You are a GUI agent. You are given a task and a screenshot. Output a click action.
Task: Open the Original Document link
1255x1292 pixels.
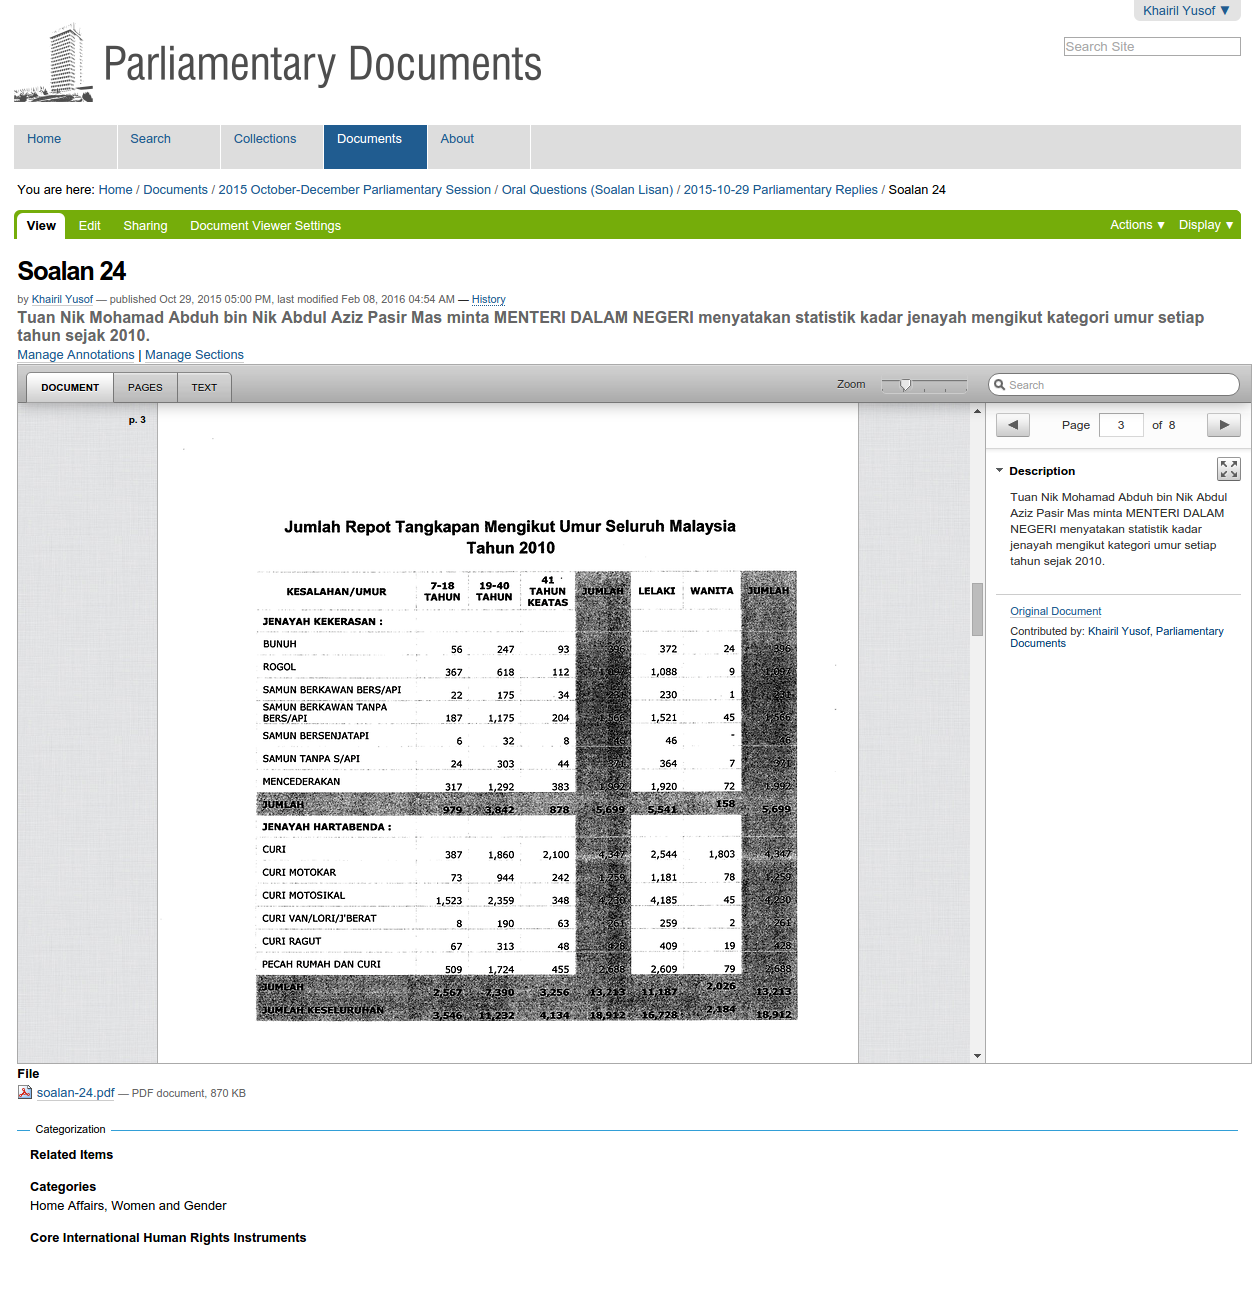(1055, 611)
